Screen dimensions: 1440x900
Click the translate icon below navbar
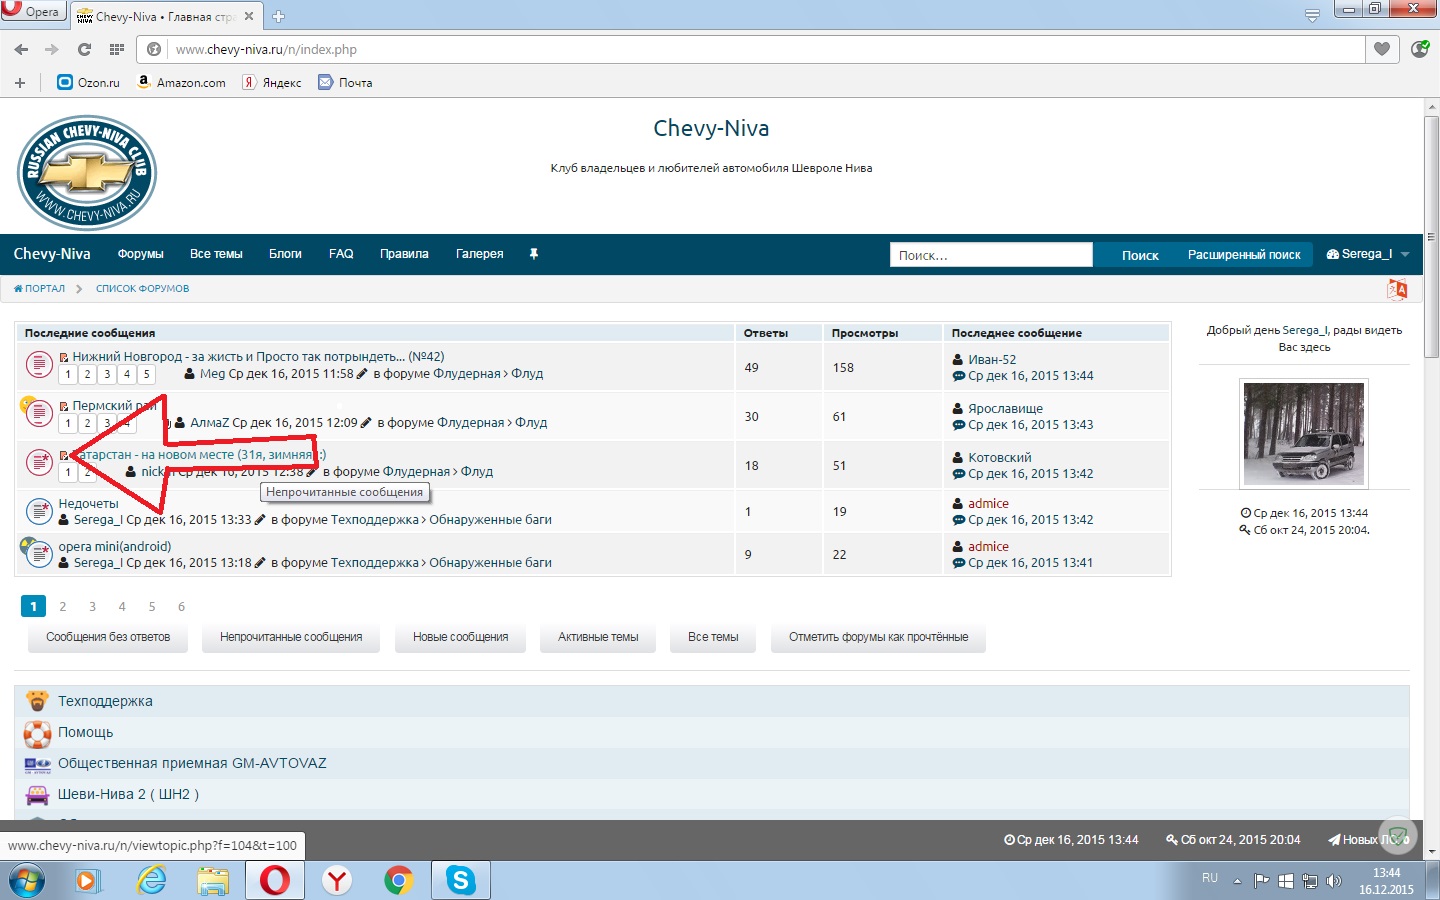(x=1397, y=289)
